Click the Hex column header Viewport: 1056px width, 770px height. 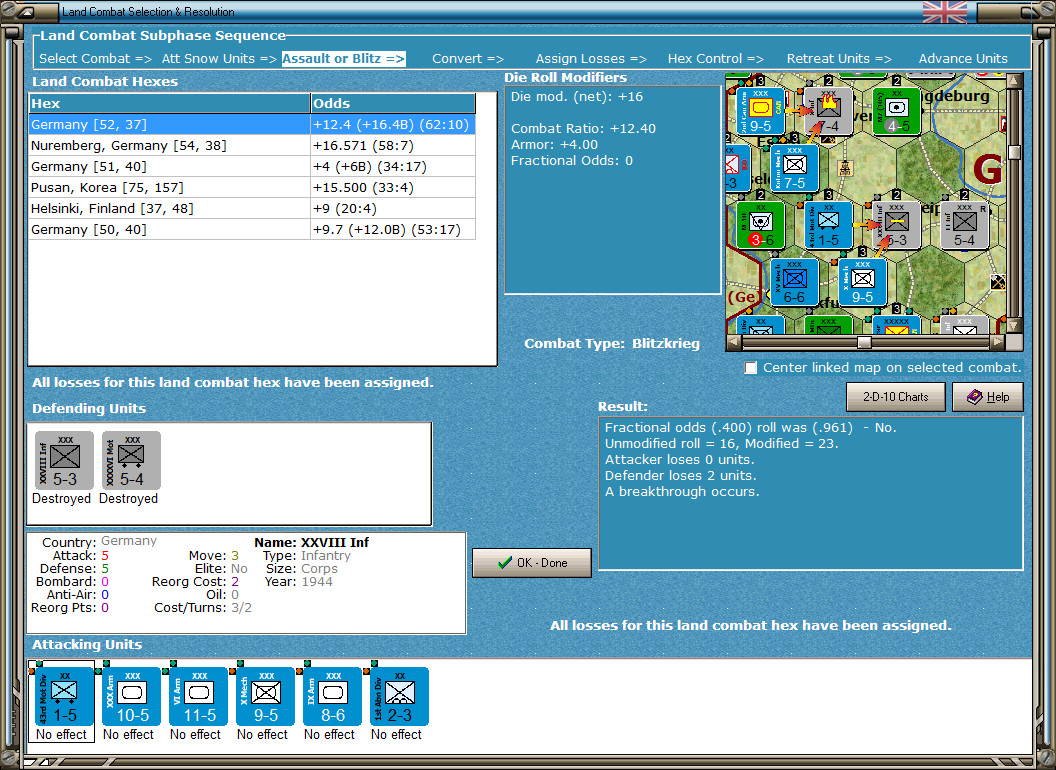[169, 103]
